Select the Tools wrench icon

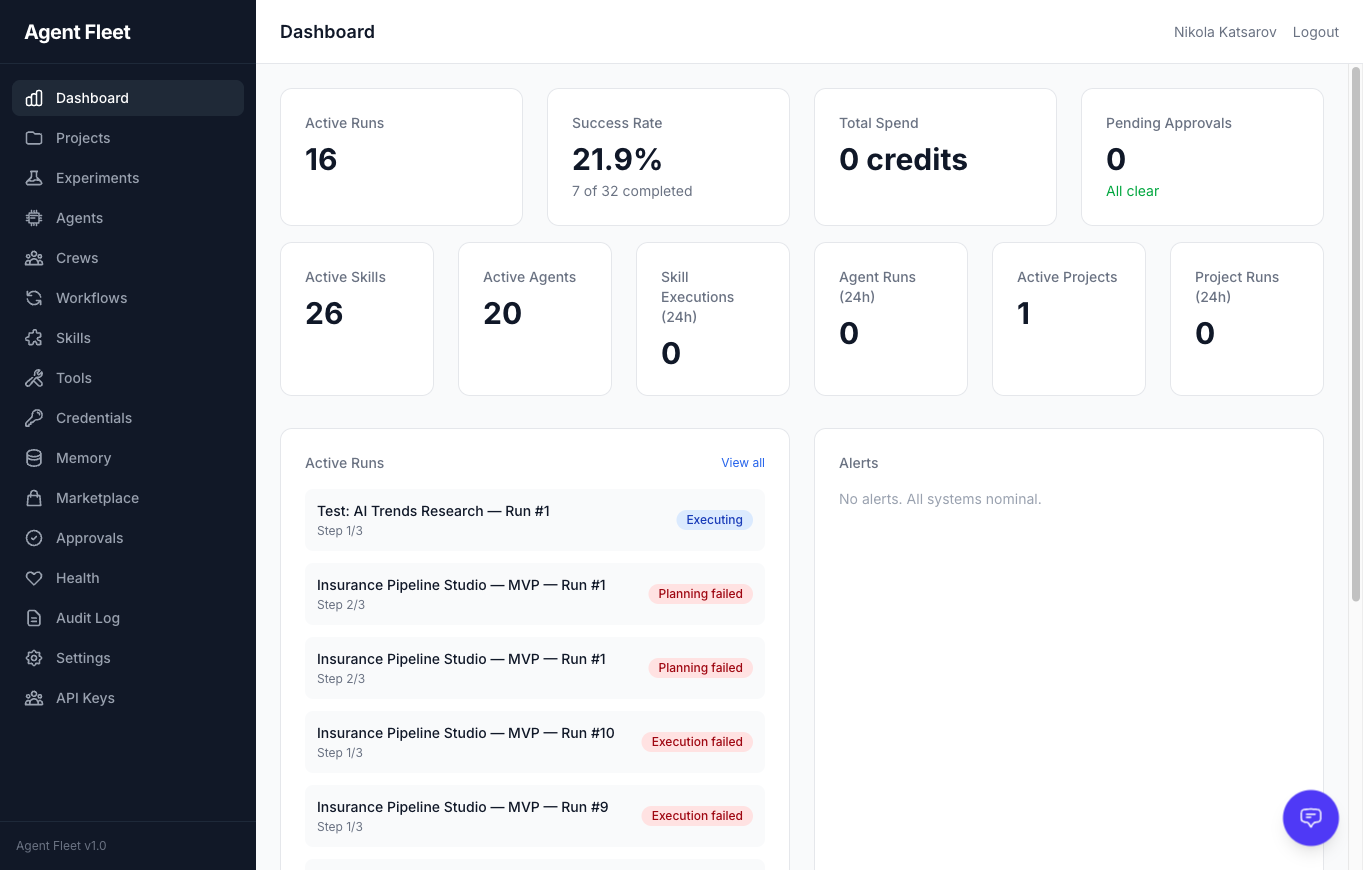point(34,378)
